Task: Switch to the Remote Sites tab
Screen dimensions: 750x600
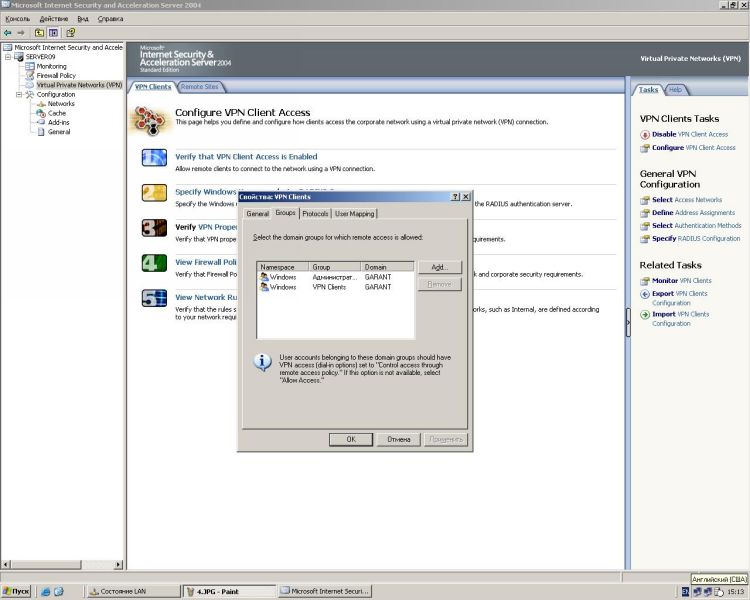Action: click(x=199, y=87)
